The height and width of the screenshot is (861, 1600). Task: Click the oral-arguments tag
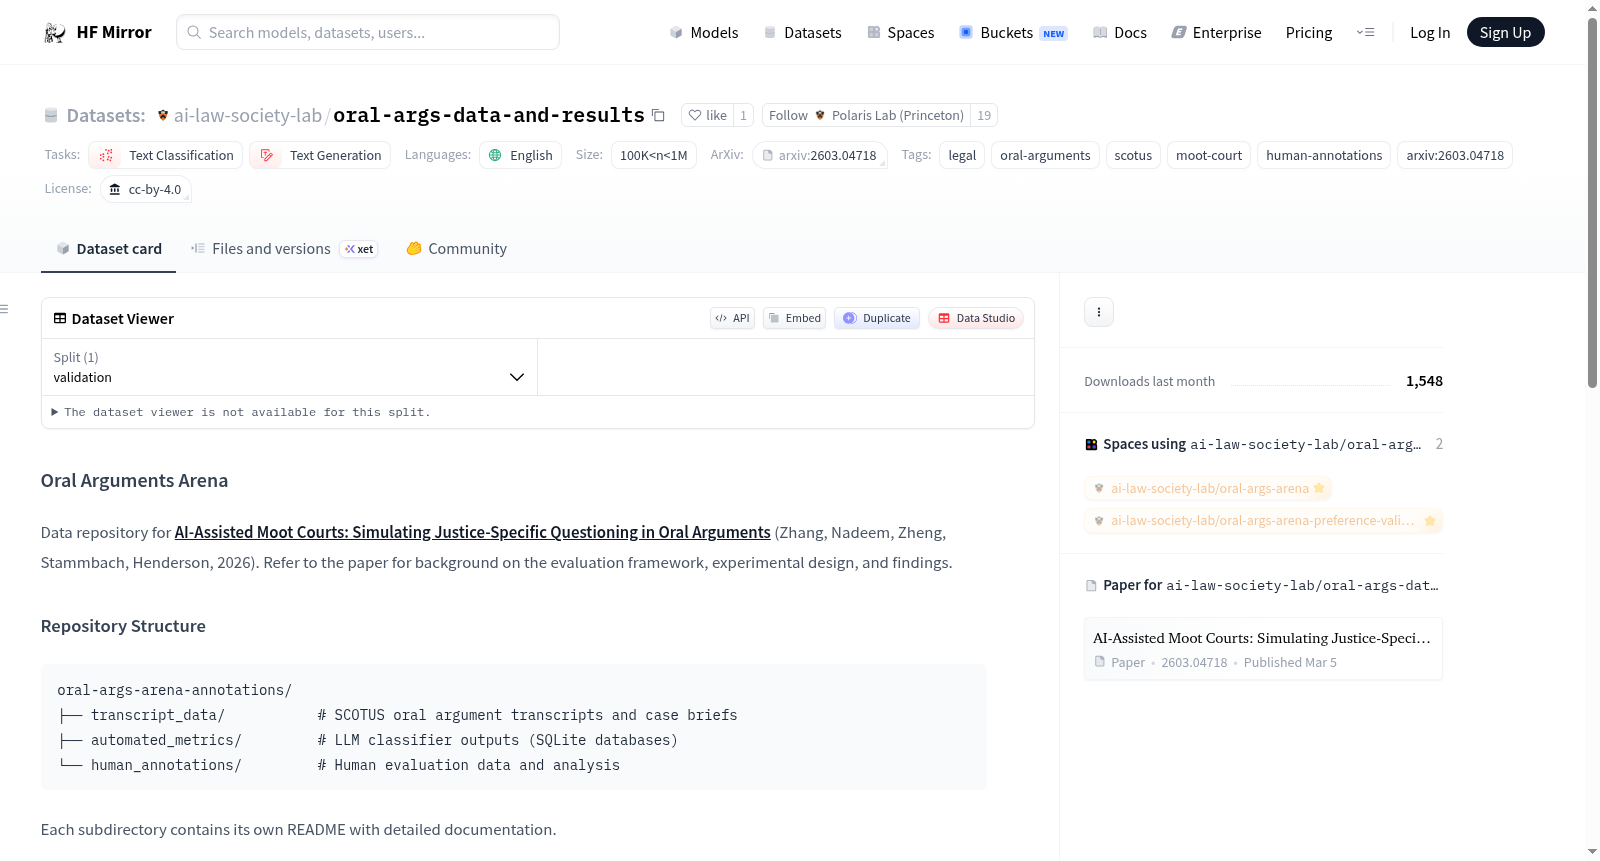point(1045,156)
